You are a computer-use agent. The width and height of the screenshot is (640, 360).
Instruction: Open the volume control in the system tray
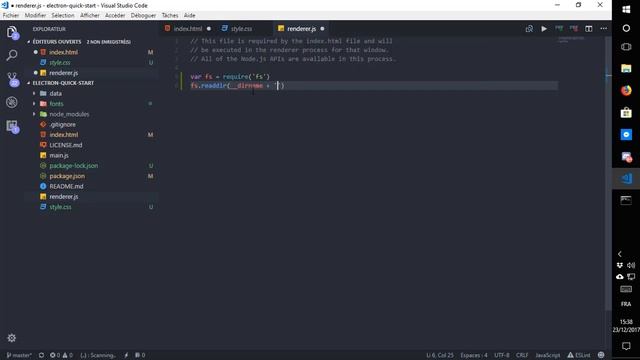(631, 265)
